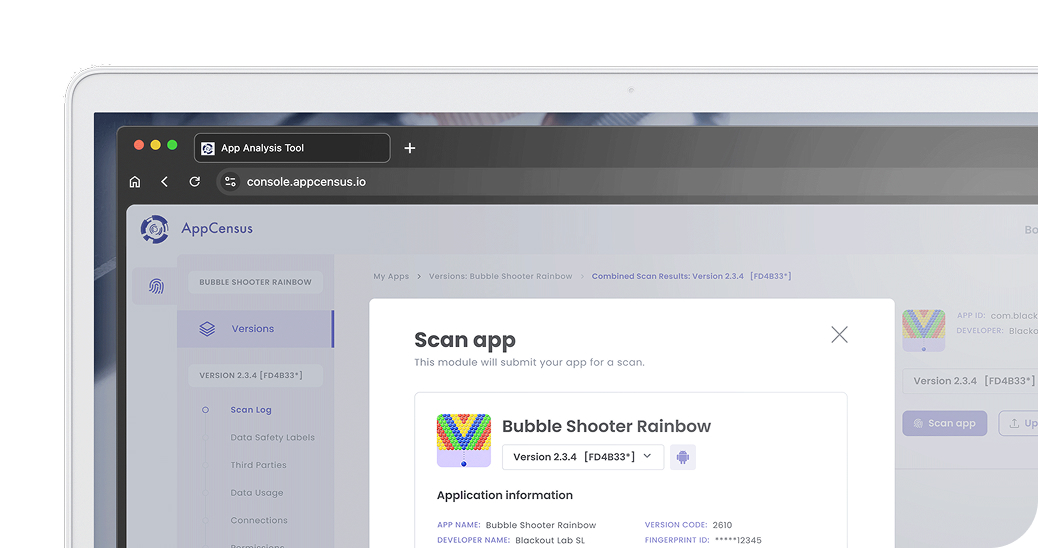Reload the page with the refresh icon
This screenshot has height=548, width=1038.
(x=195, y=181)
